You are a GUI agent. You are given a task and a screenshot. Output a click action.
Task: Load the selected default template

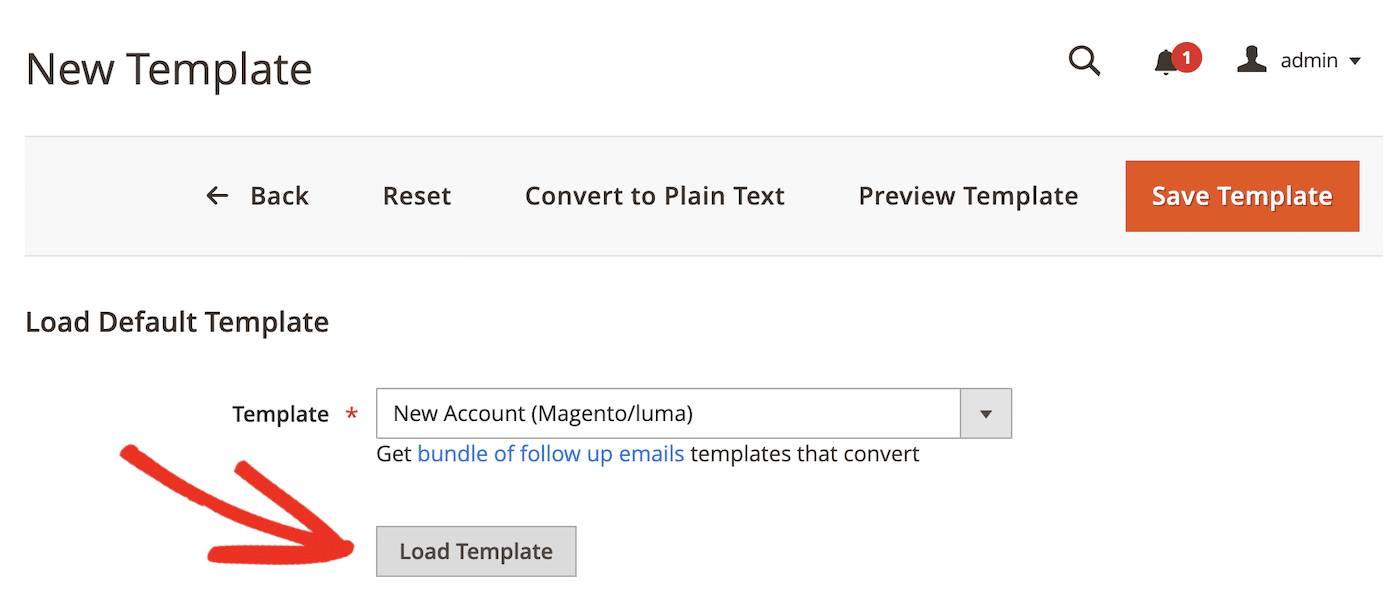pyautogui.click(x=475, y=551)
